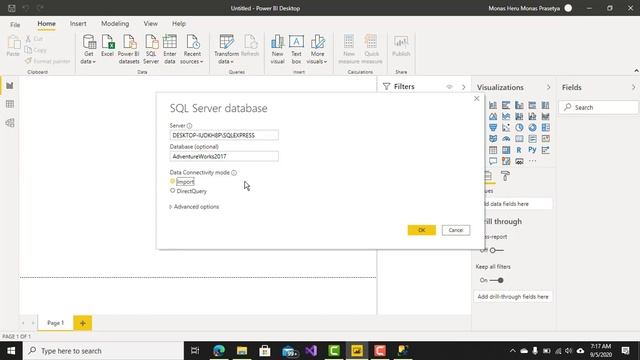Select the Key influencers visual
Viewport: 640px width, 360px height.
pyautogui.click(x=545, y=150)
